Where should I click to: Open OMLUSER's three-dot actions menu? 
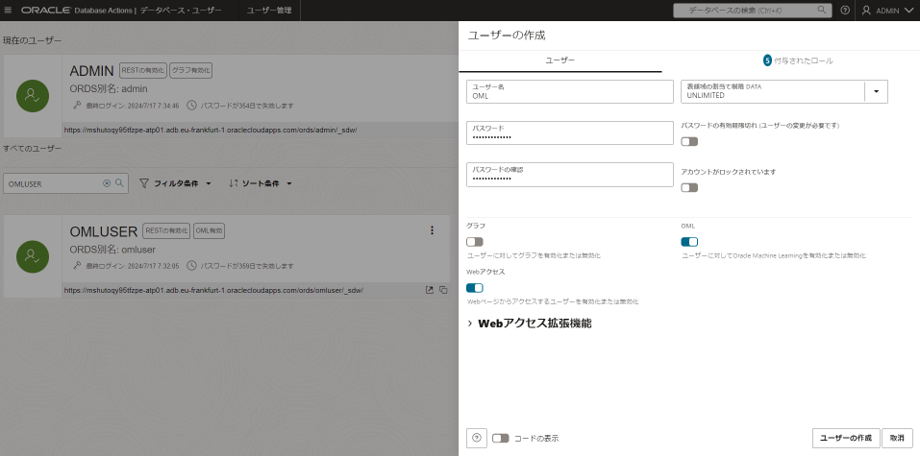click(x=432, y=231)
